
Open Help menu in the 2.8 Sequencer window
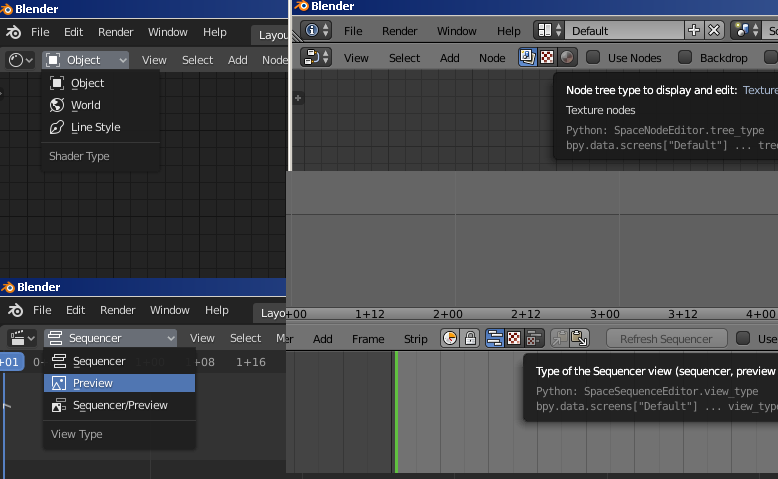[217, 310]
